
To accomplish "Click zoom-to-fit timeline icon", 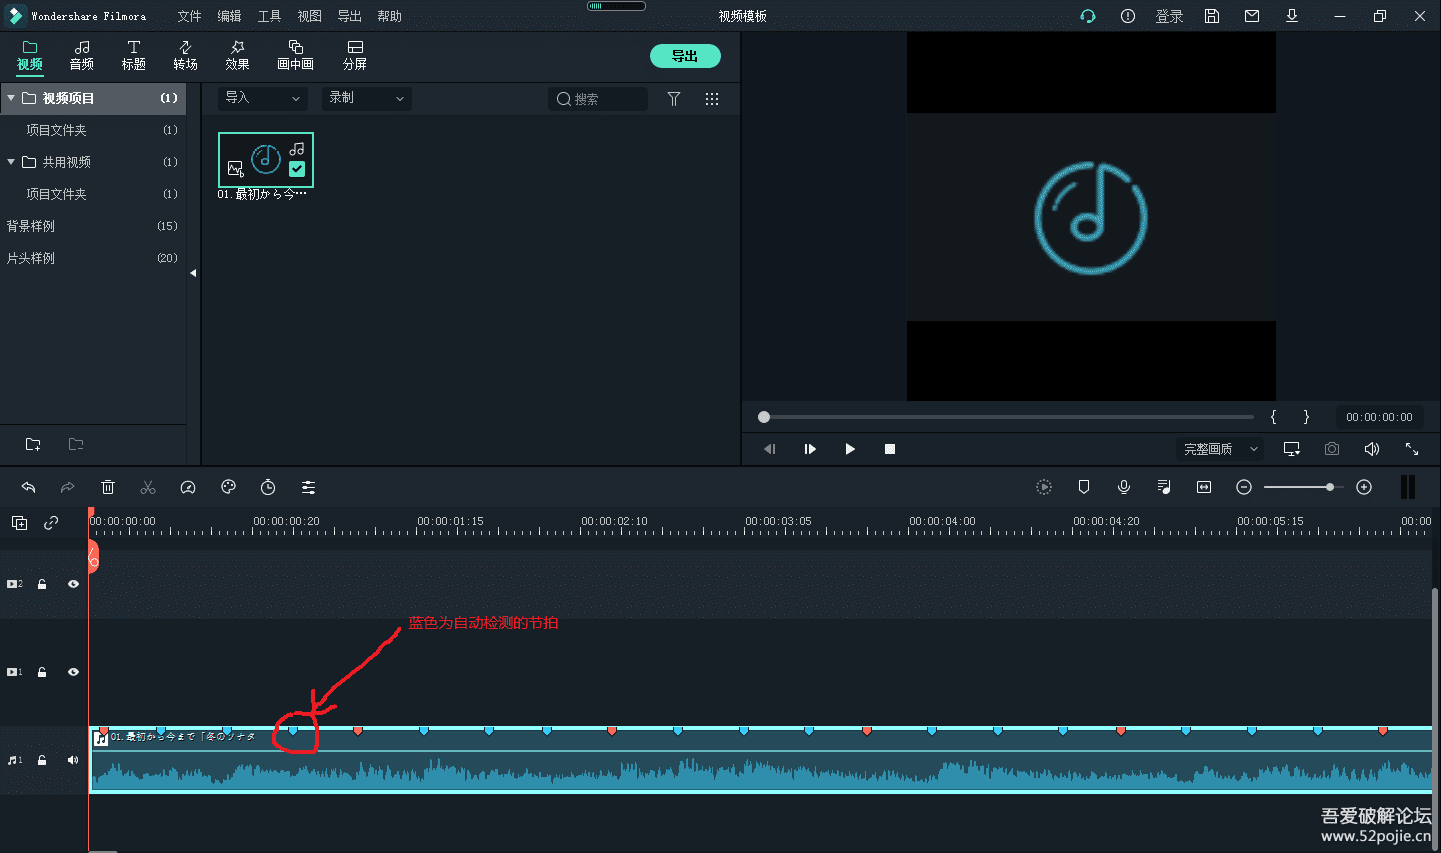I will (x=1204, y=487).
